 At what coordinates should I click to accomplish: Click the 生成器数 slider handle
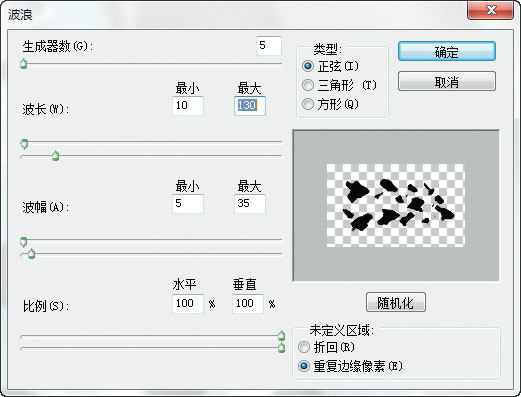tap(23, 63)
